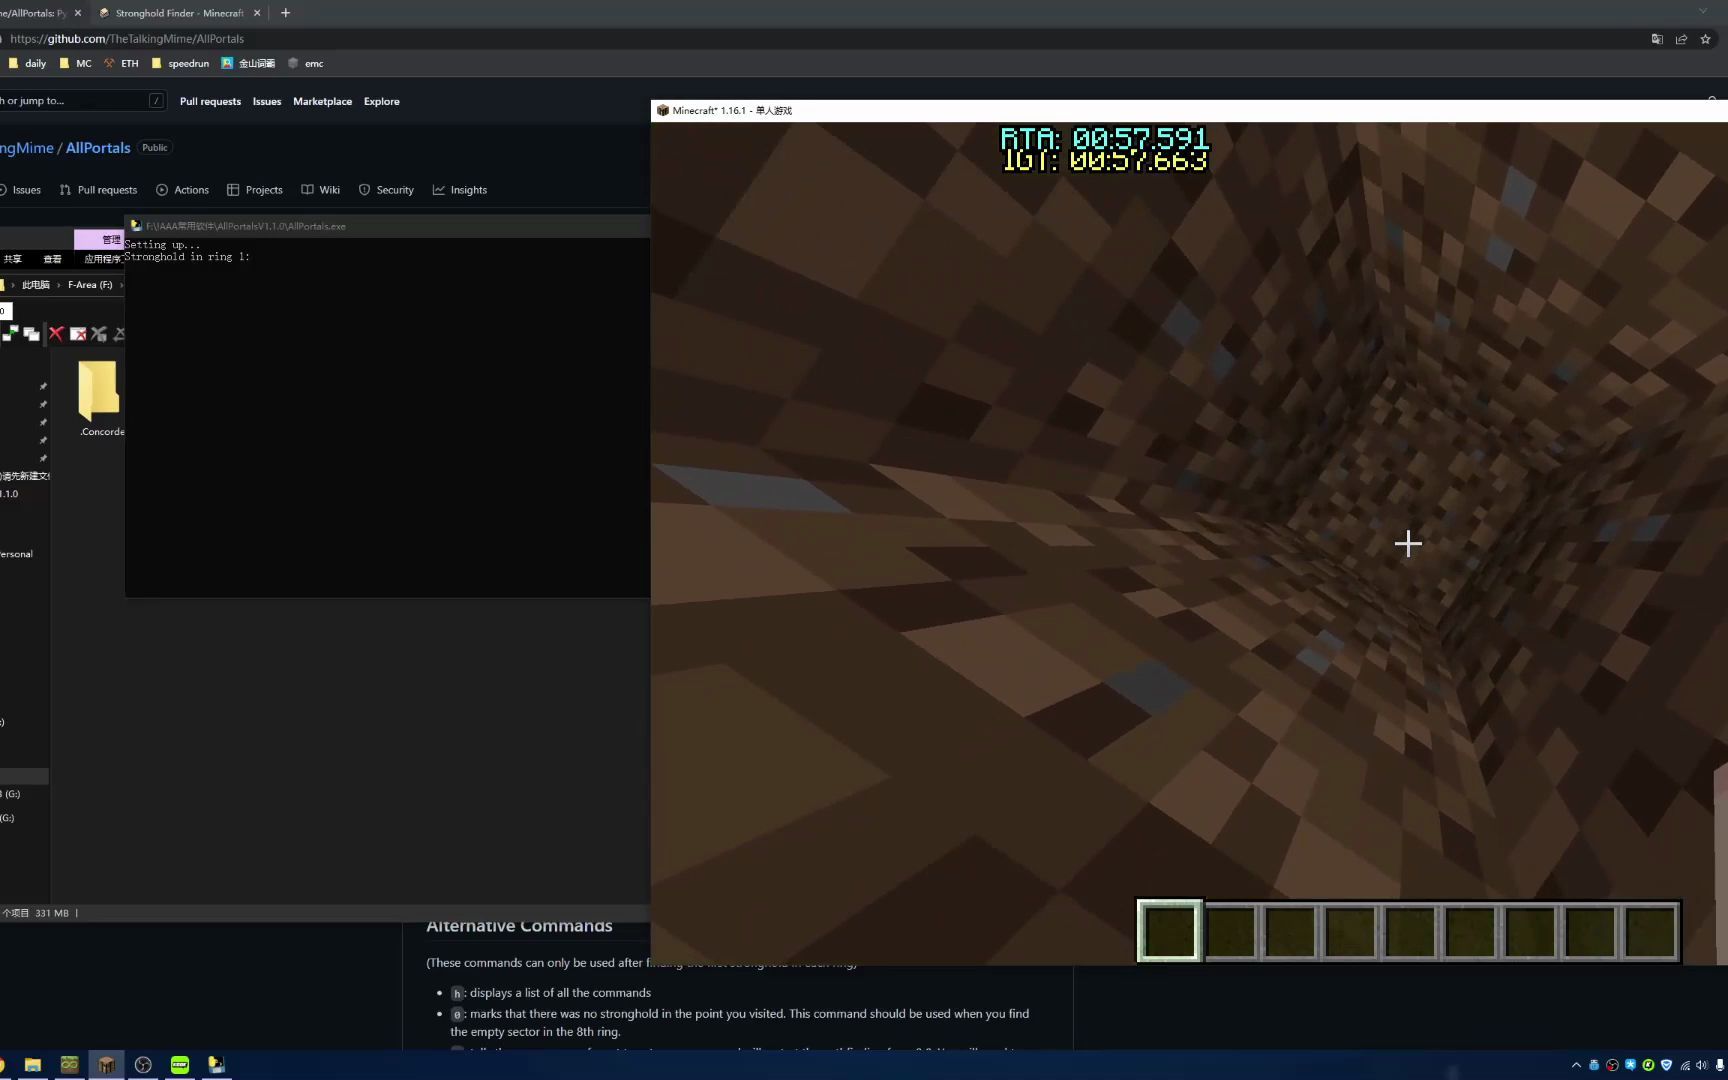The width and height of the screenshot is (1728, 1080).
Task: Open the blue shield security tray icon
Action: click(1666, 1065)
